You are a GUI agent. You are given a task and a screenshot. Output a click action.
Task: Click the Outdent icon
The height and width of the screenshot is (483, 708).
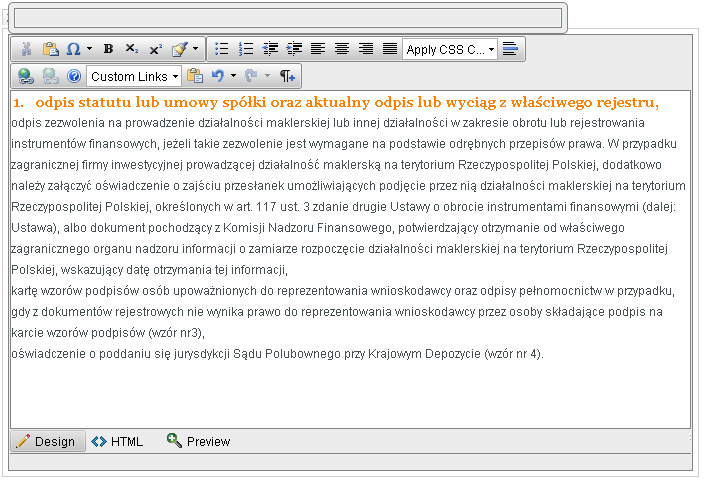click(x=270, y=49)
